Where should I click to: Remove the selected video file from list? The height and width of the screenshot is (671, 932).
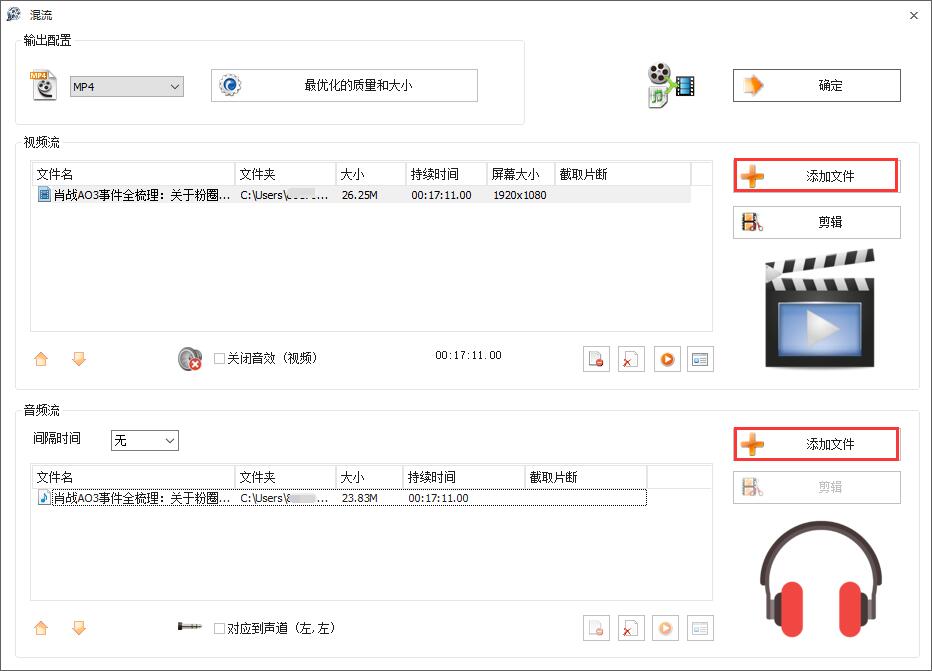[x=596, y=358]
